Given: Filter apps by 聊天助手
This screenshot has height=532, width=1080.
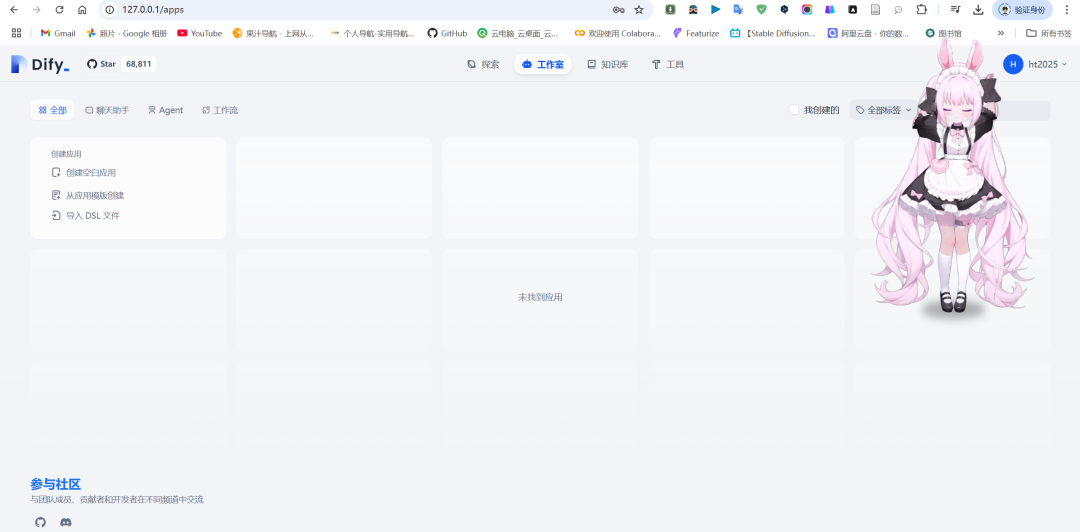Looking at the screenshot, I should coord(107,110).
